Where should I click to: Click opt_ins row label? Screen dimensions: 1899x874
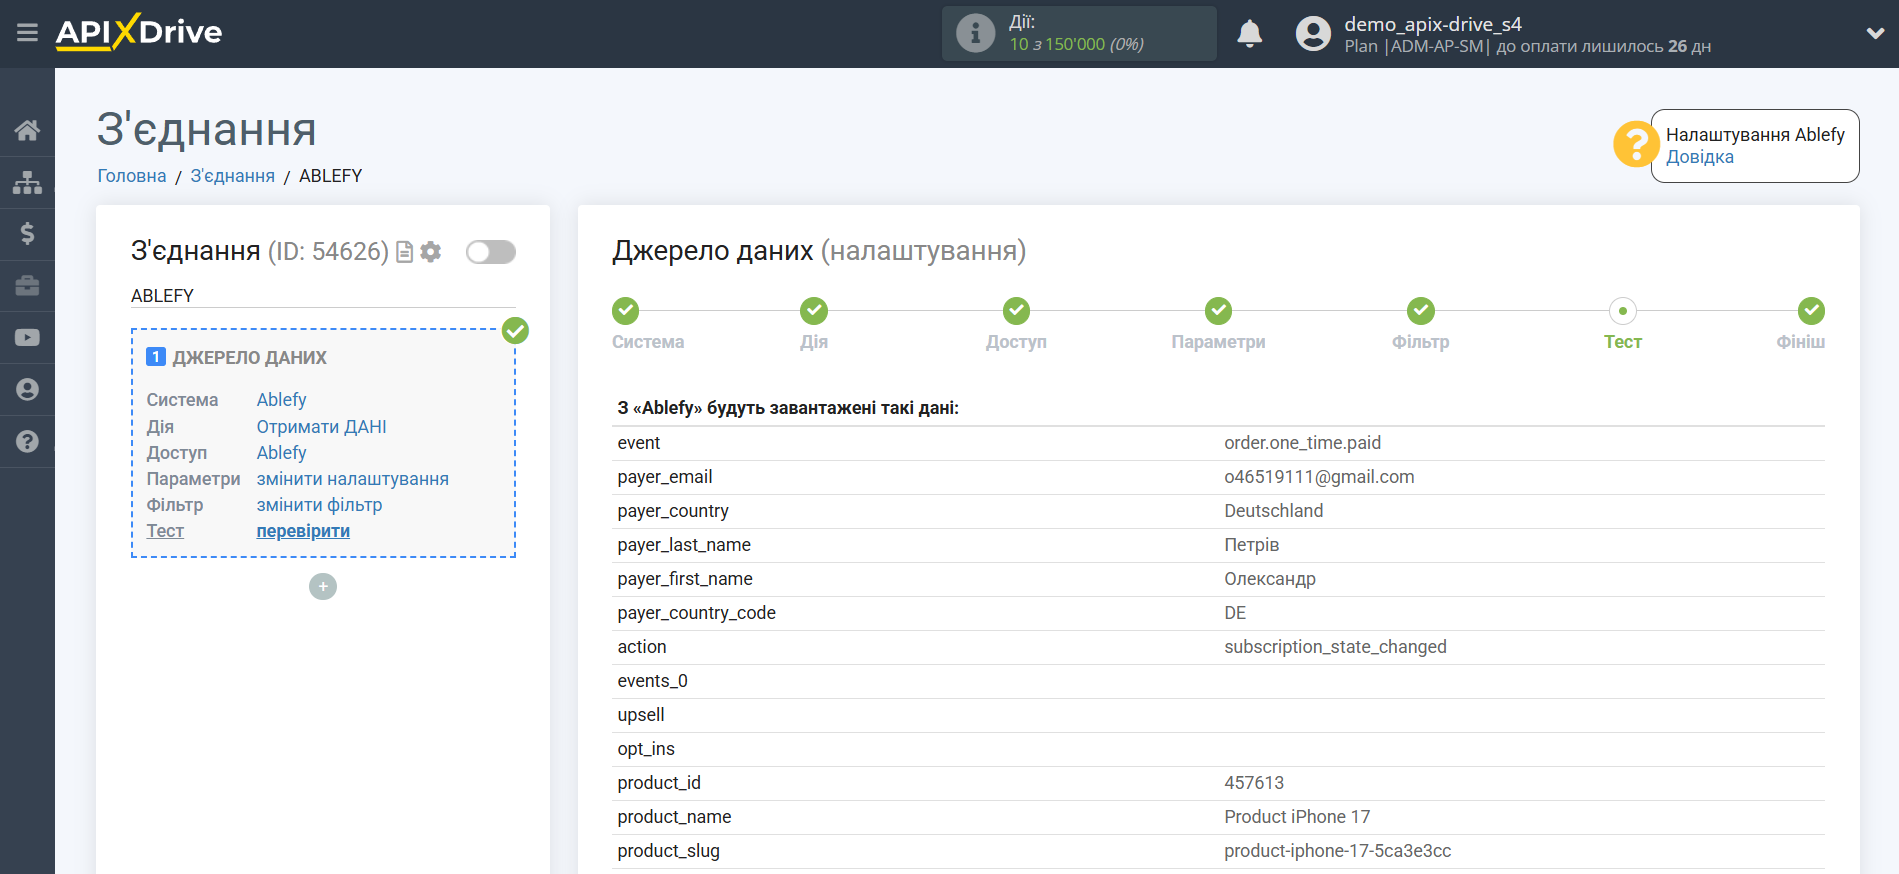coord(646,749)
